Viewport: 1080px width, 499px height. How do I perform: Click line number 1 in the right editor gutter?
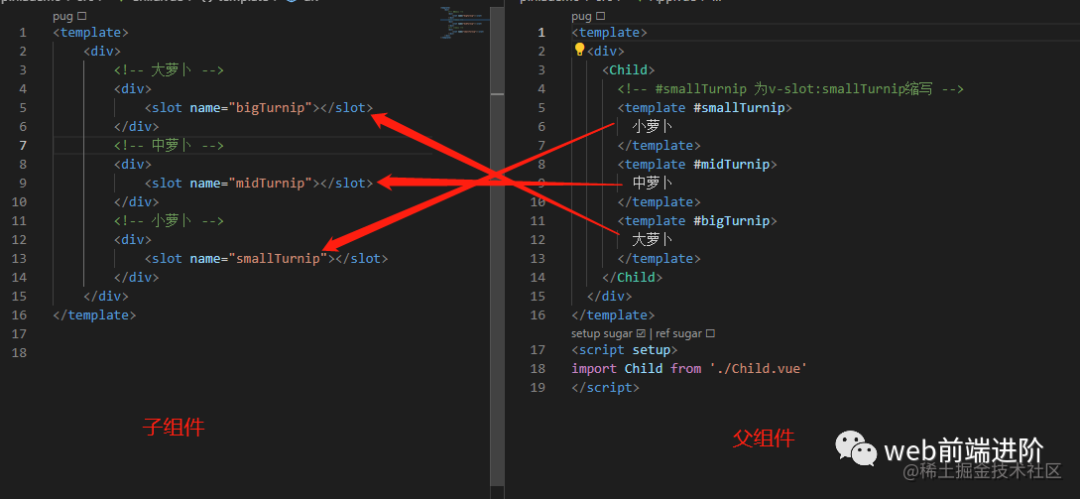click(x=541, y=32)
